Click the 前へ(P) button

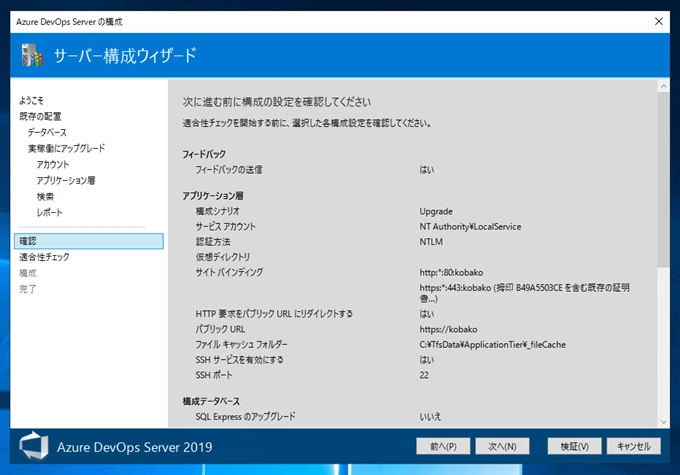click(x=443, y=446)
